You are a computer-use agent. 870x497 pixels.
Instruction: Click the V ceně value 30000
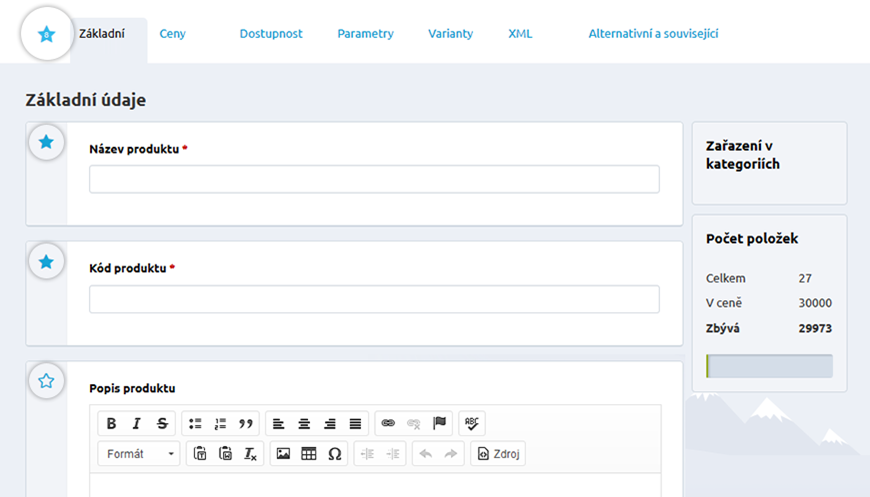(815, 303)
